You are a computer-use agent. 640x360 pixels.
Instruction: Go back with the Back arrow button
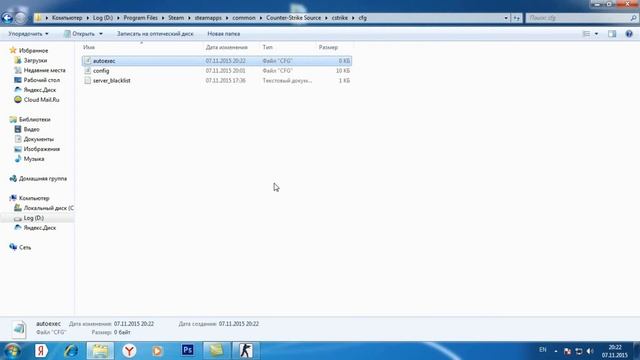[7, 18]
